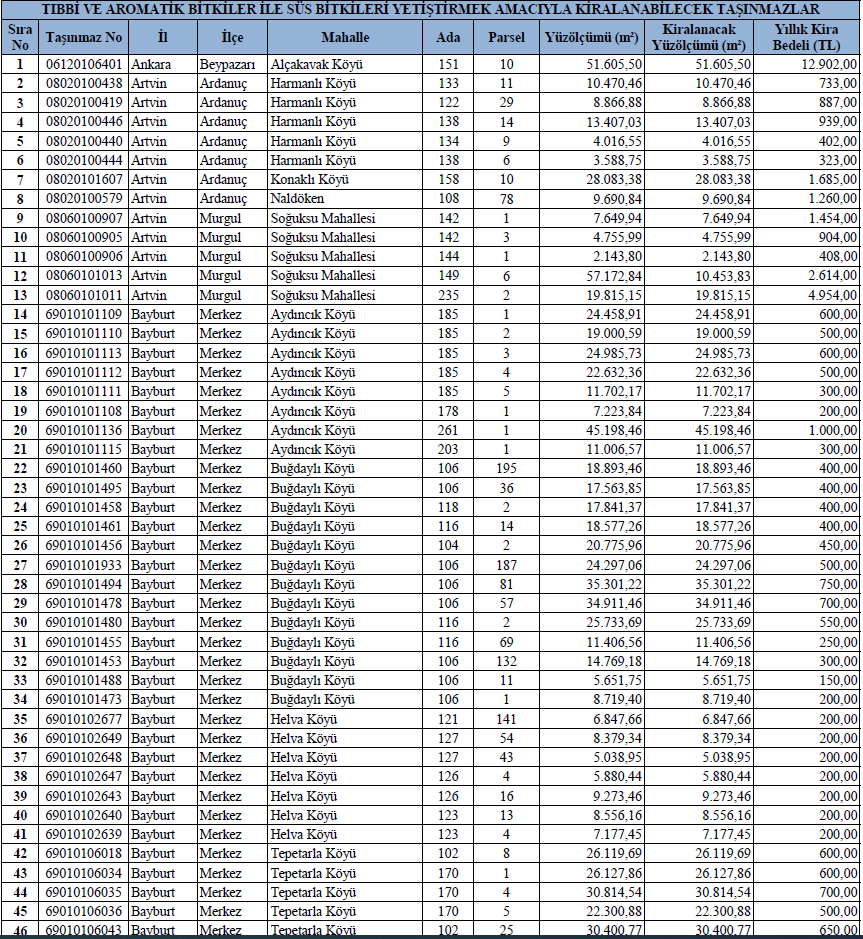Click the 'İlçe' column header
The height and width of the screenshot is (939, 863).
pos(232,37)
